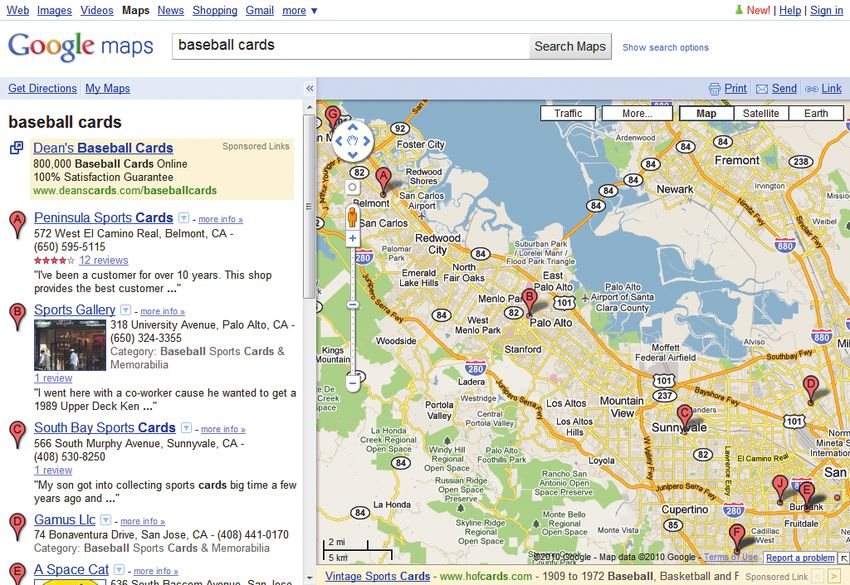Open Get Directions

click(x=42, y=88)
